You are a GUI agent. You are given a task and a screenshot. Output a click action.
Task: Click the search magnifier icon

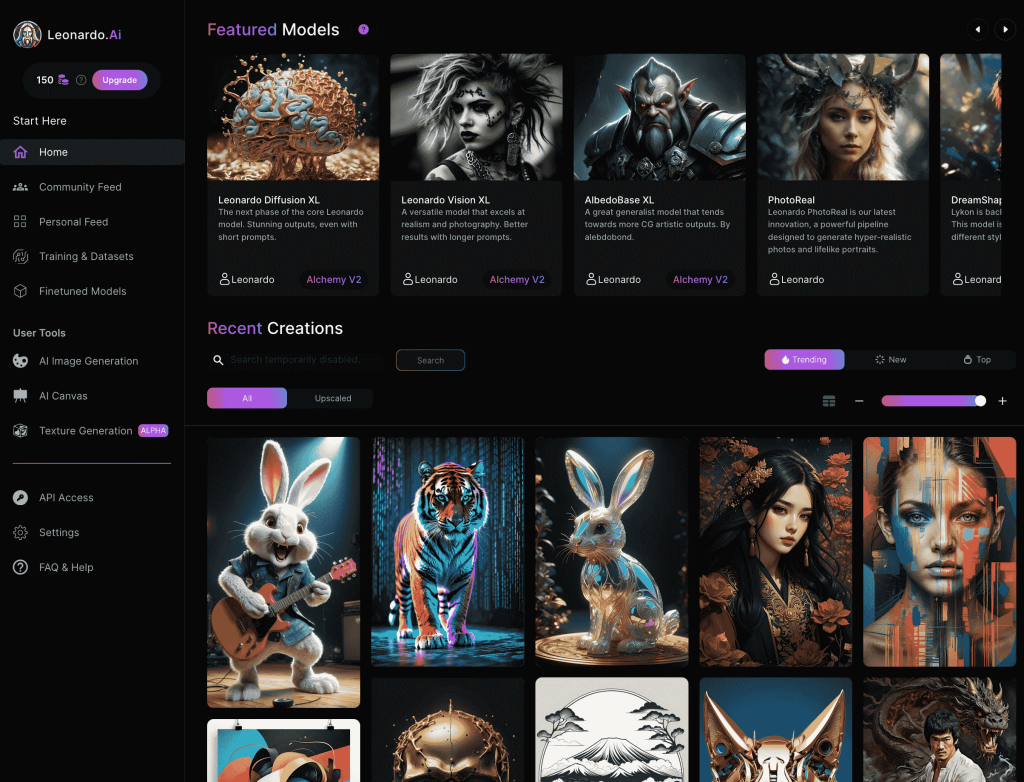[218, 360]
